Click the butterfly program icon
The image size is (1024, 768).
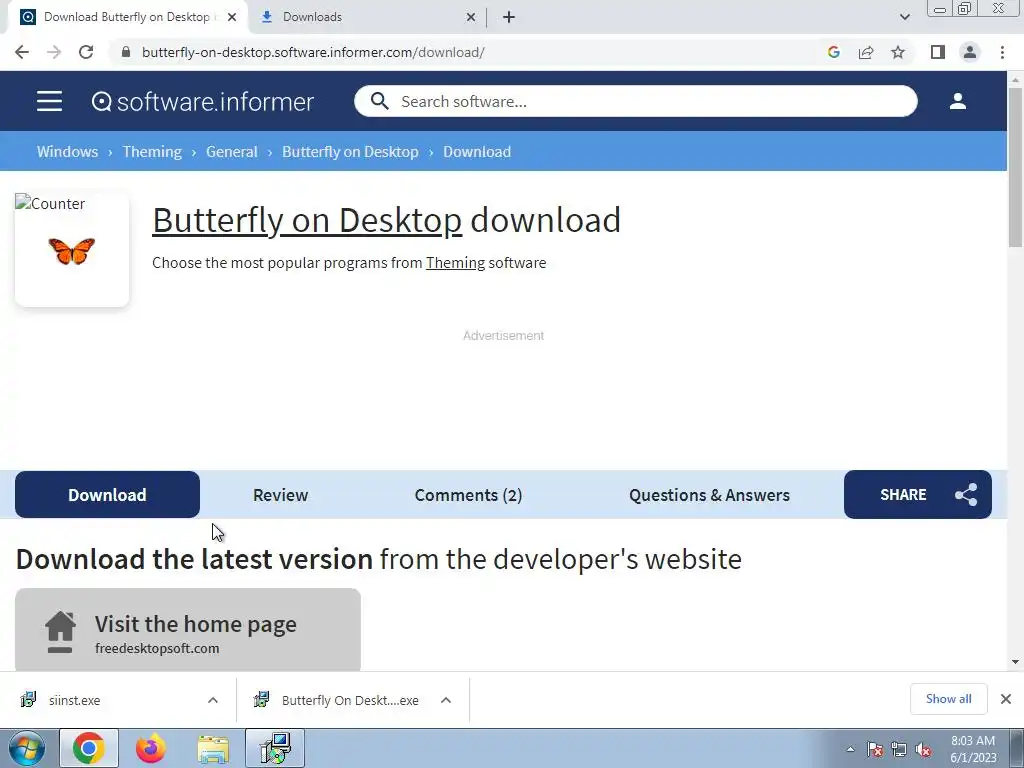coord(72,251)
